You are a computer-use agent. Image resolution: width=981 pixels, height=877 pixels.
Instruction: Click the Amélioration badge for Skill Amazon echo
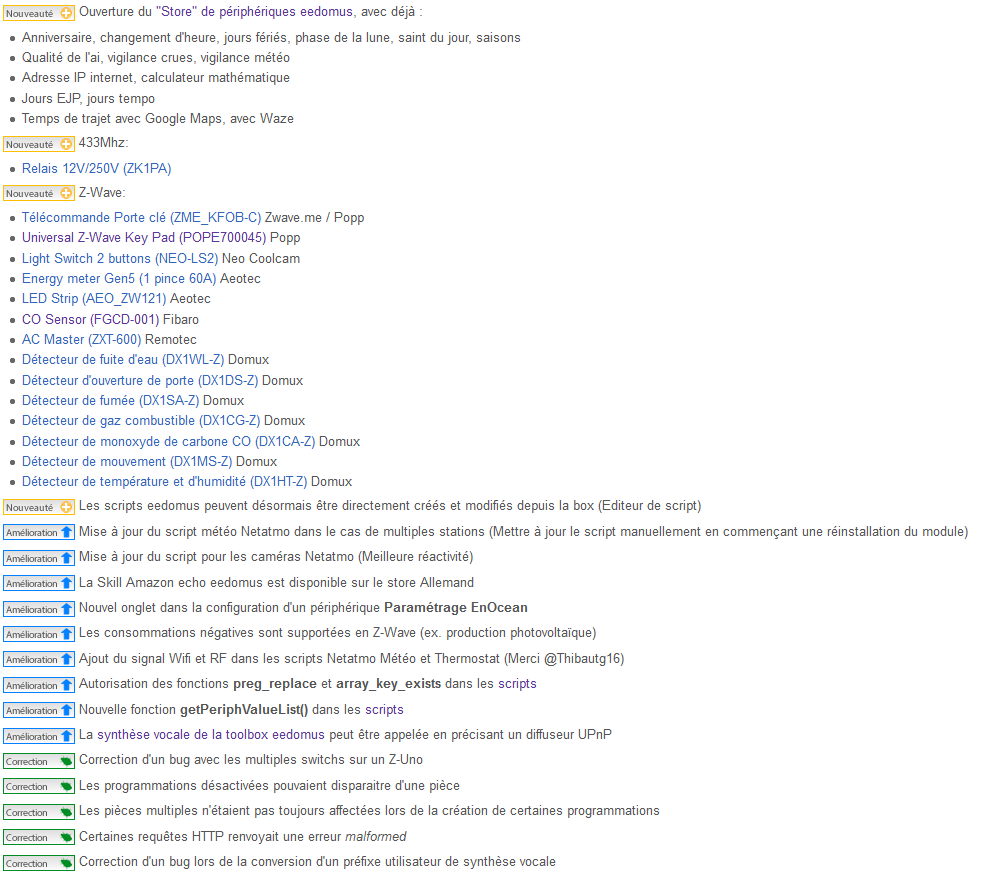[x=39, y=584]
